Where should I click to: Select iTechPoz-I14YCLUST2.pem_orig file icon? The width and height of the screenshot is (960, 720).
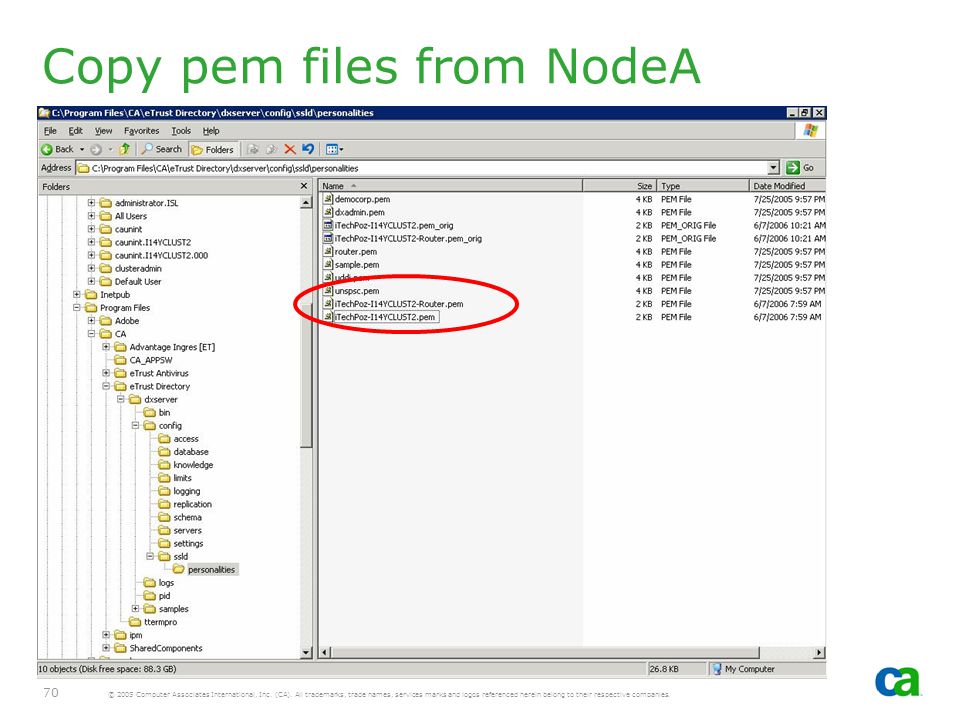click(328, 225)
